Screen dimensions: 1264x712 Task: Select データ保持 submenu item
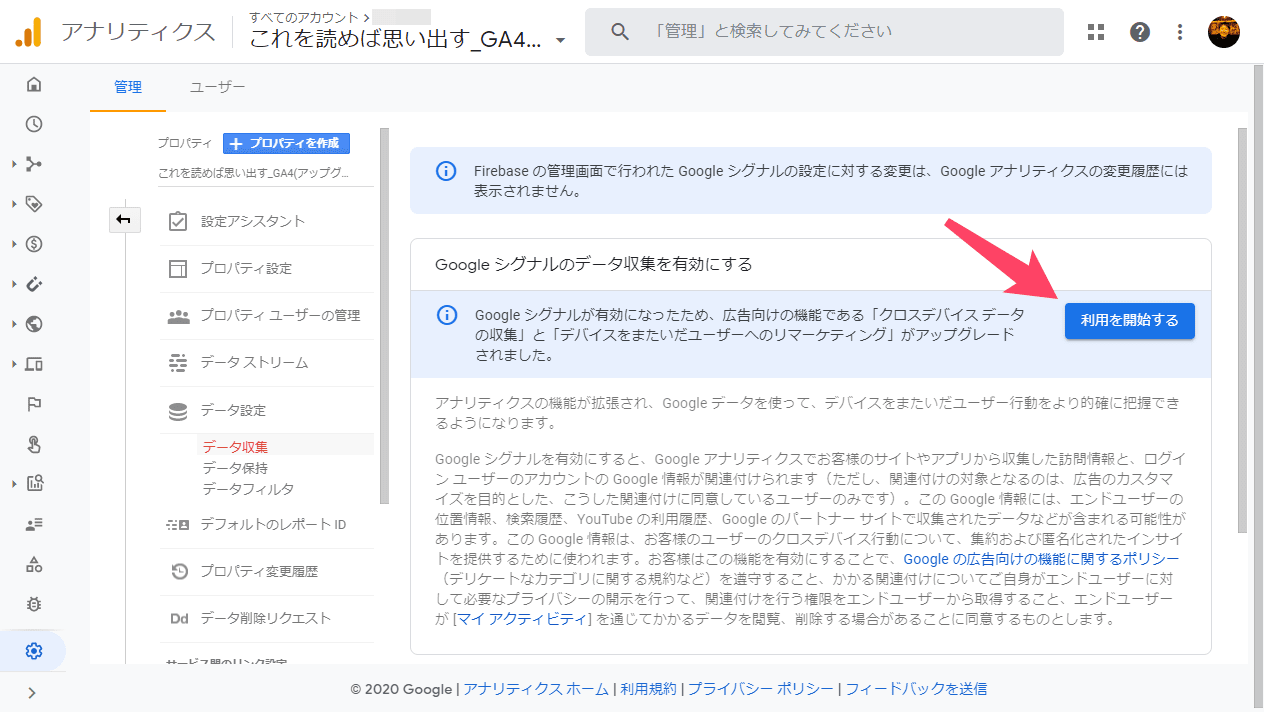click(x=235, y=468)
